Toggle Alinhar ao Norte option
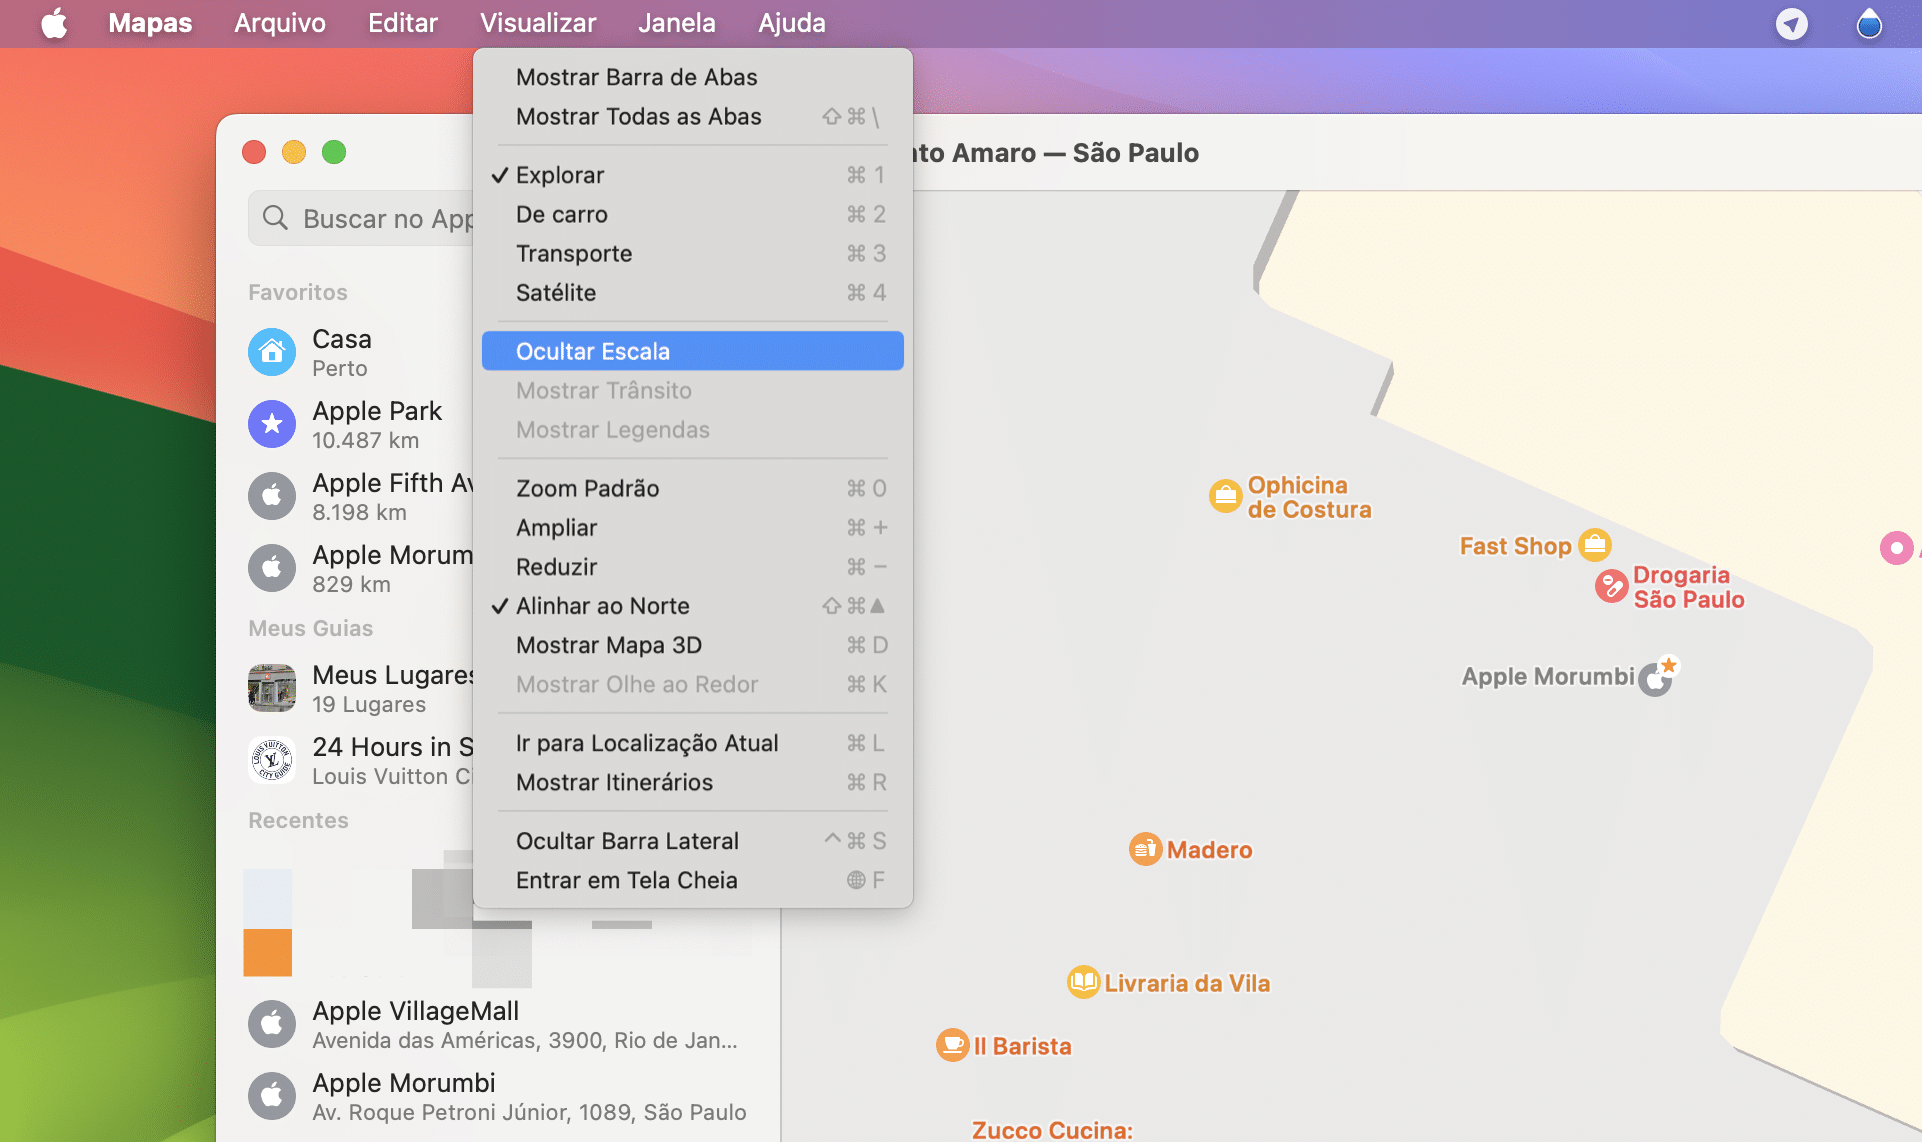Viewport: 1922px width, 1142px height. [x=692, y=606]
